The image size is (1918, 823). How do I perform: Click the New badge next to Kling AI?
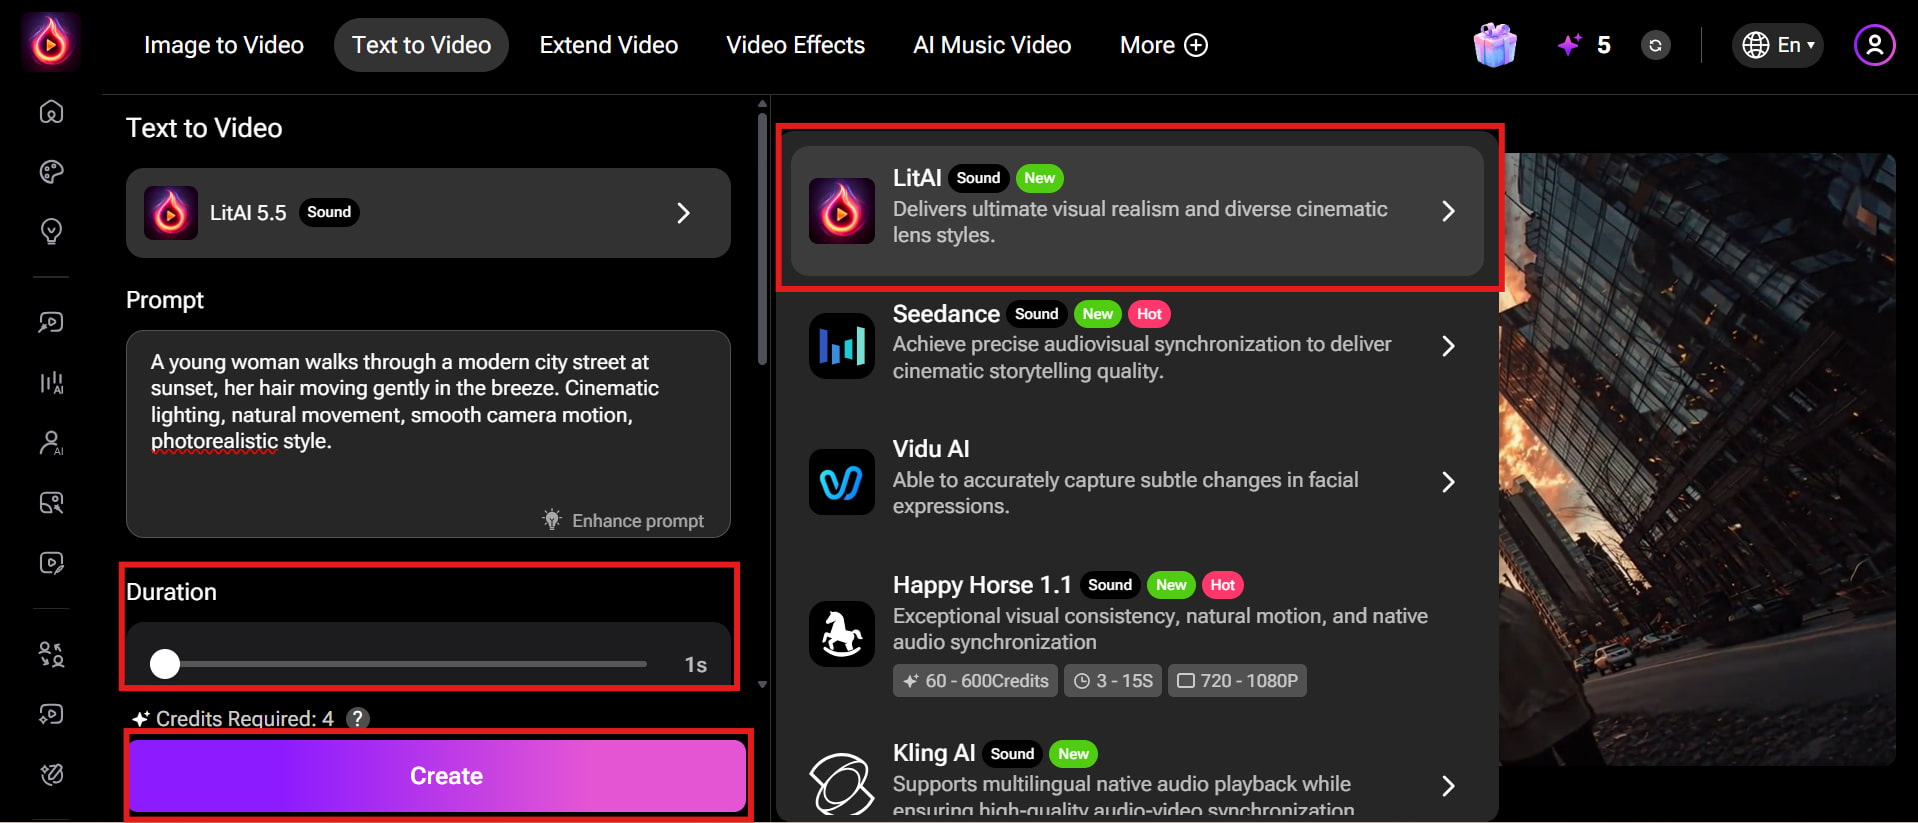click(1073, 754)
